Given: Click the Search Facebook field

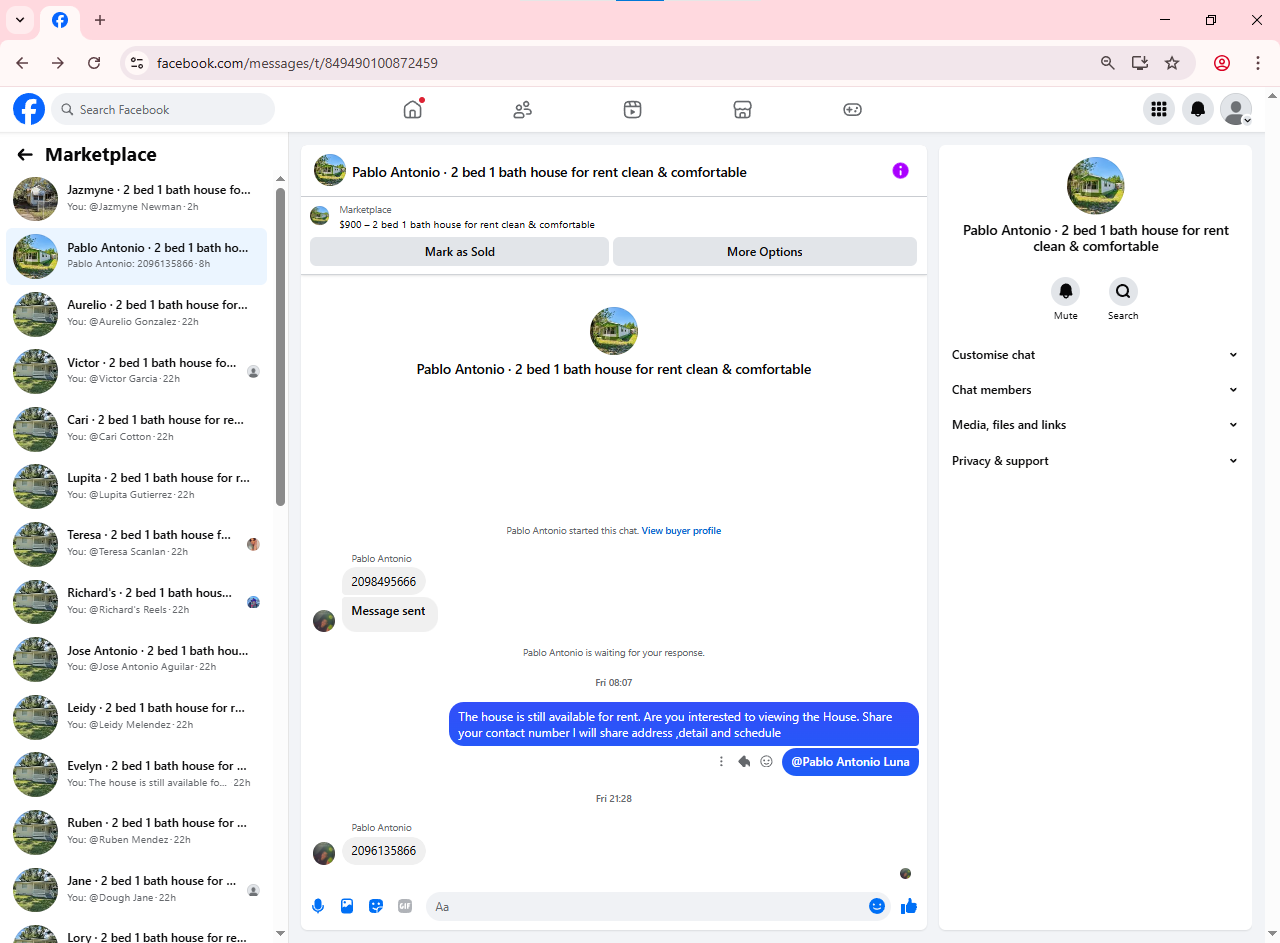Looking at the screenshot, I should 163,109.
